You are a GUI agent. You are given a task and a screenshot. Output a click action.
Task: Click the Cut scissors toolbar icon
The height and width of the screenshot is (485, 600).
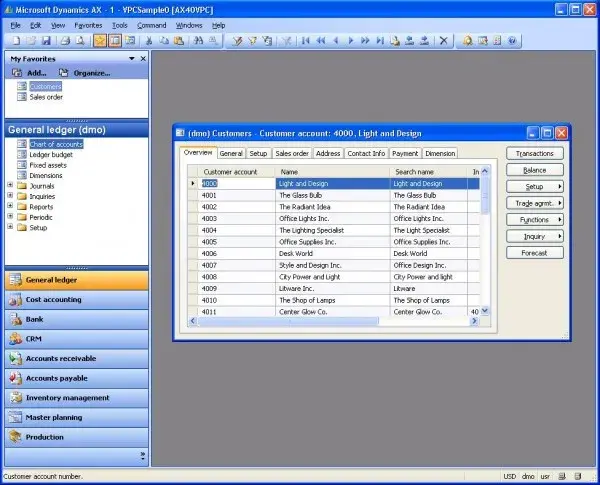(x=149, y=41)
